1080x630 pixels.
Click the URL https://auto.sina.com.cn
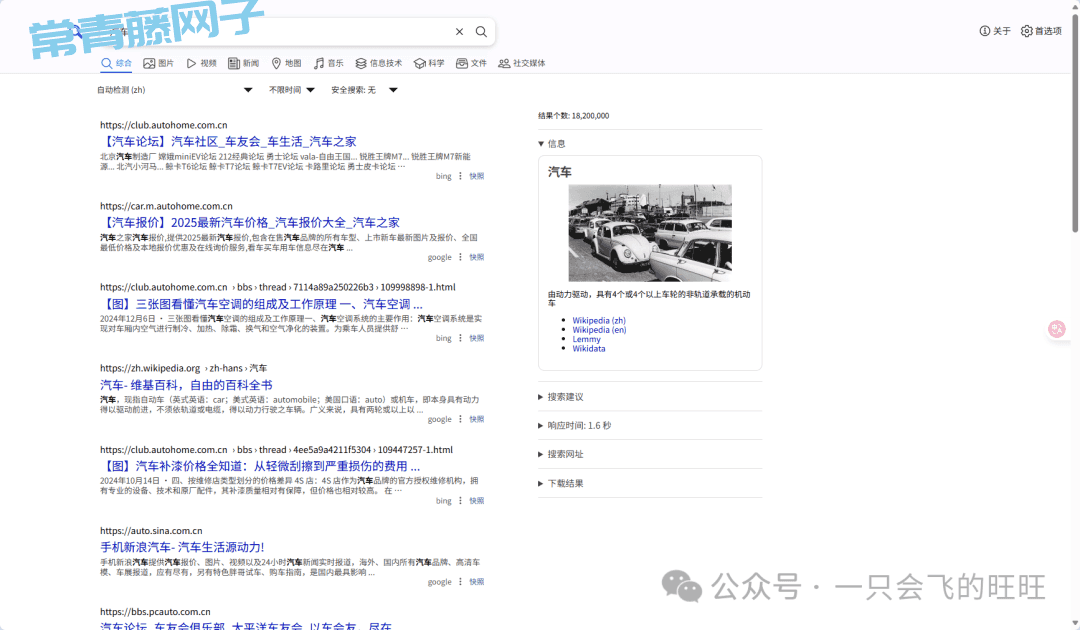coord(151,531)
